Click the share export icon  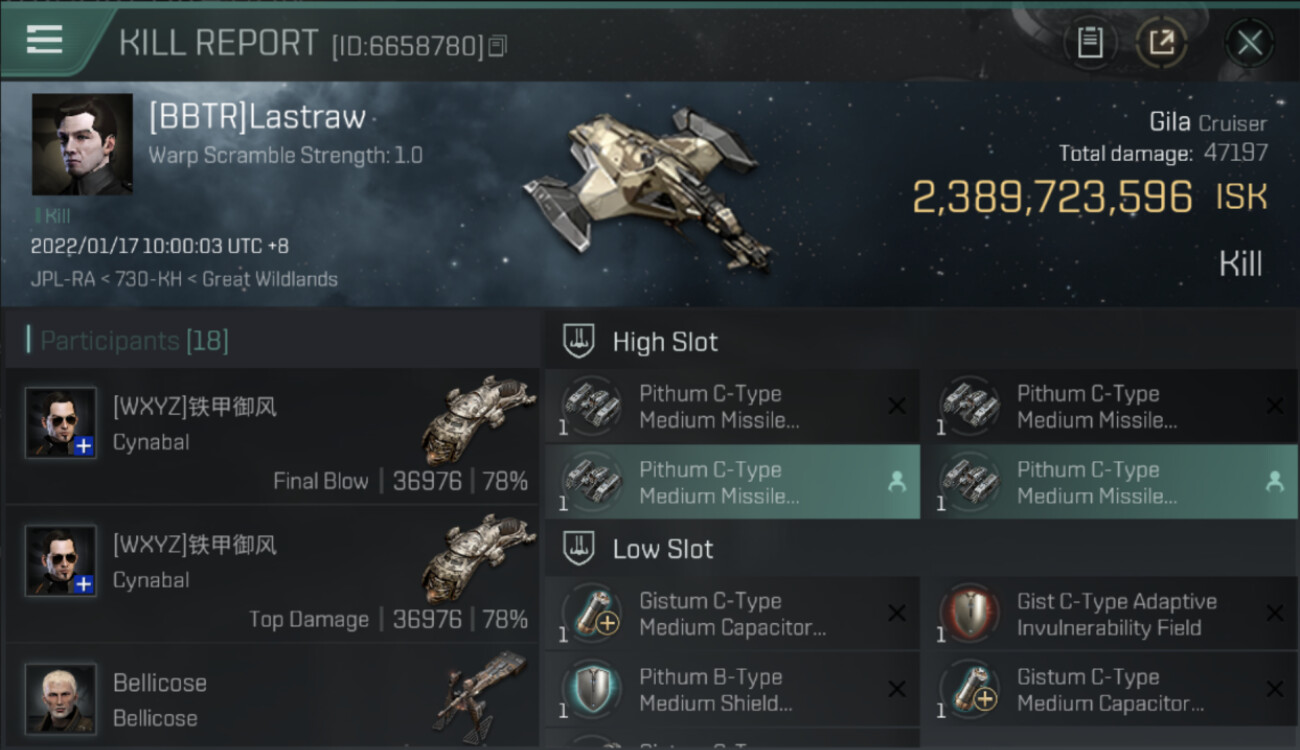point(1162,43)
